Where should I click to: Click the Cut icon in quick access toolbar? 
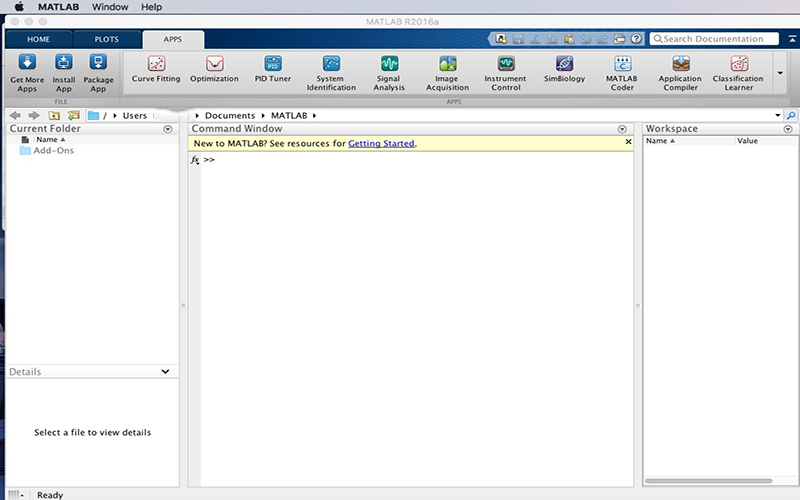pos(535,39)
